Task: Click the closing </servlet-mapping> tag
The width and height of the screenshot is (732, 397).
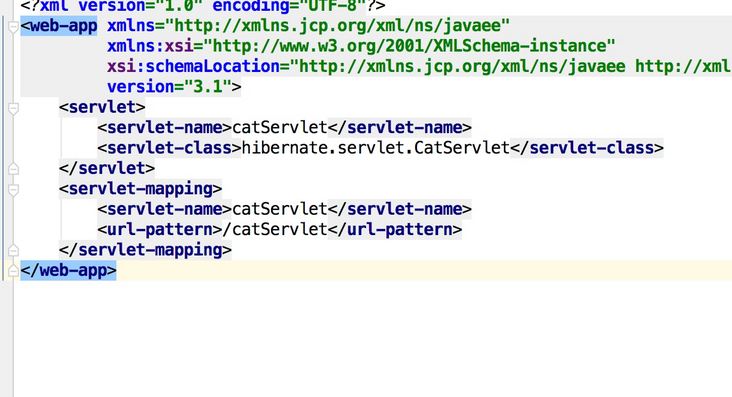Action: (145, 250)
